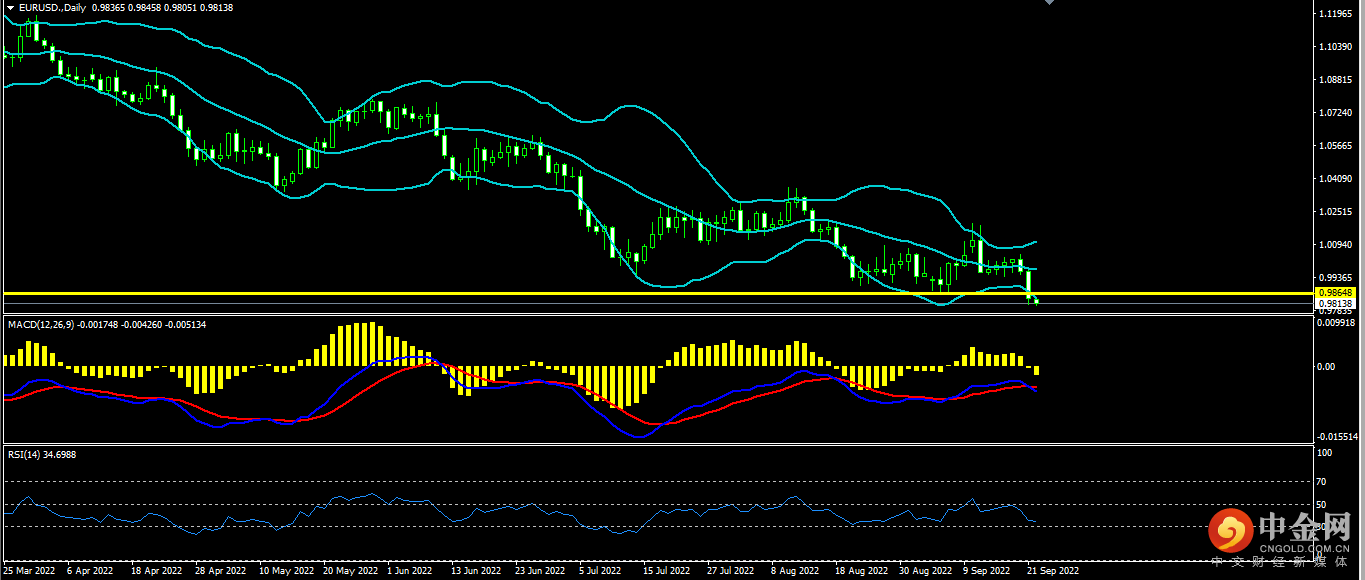Click the 1.08815 price axis value
The width and height of the screenshot is (1365, 580).
coord(1336,80)
